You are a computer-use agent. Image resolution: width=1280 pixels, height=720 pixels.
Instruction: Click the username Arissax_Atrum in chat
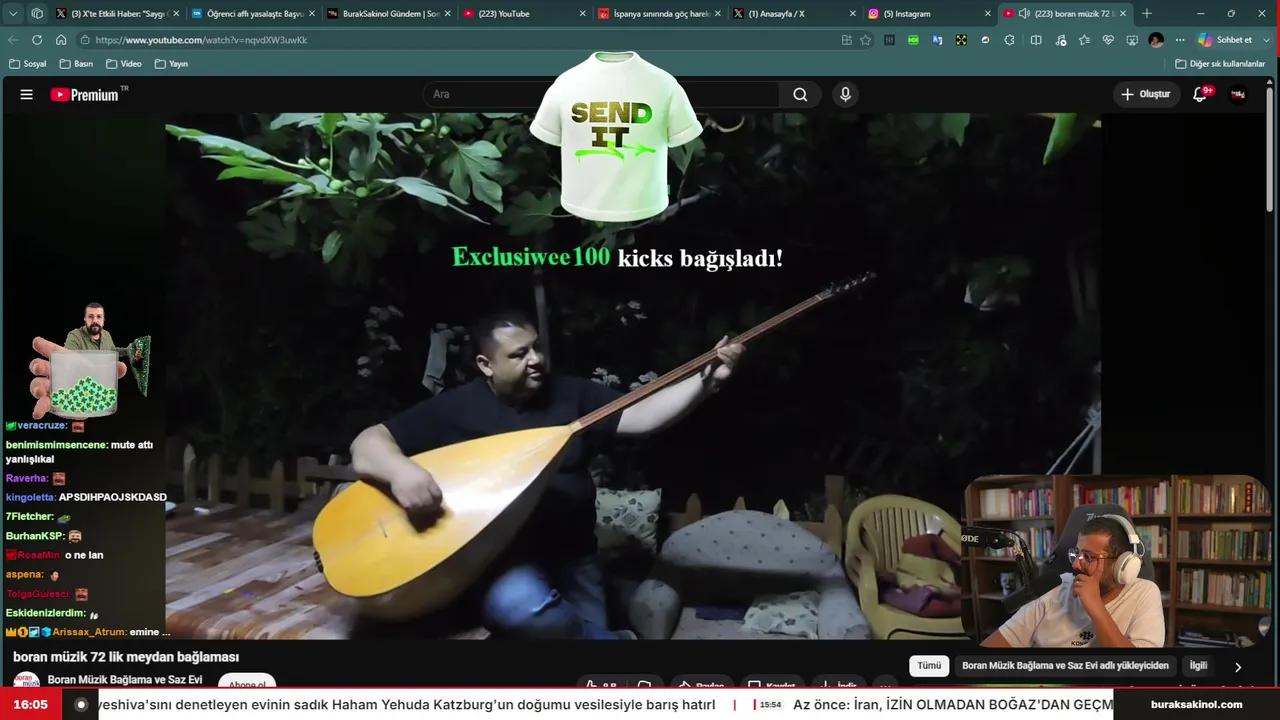coord(88,632)
